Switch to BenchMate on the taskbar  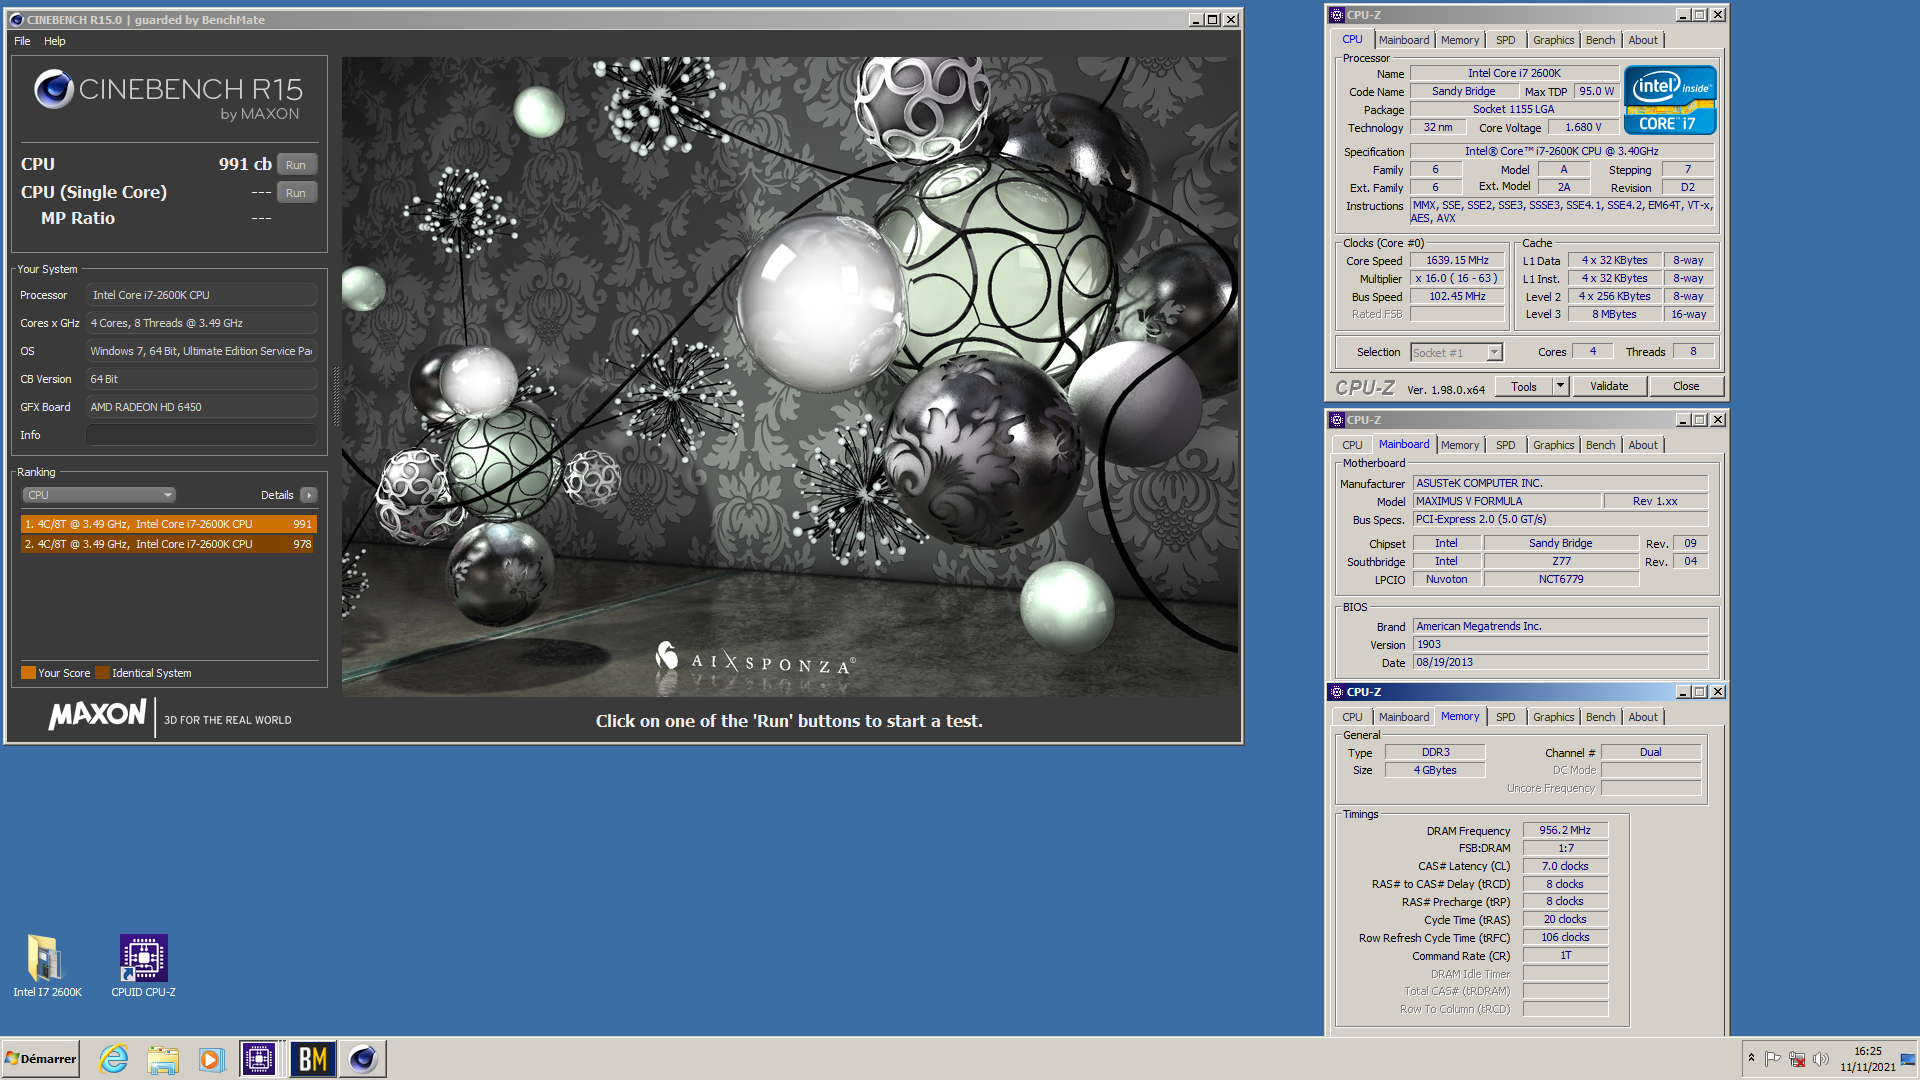coord(312,1059)
